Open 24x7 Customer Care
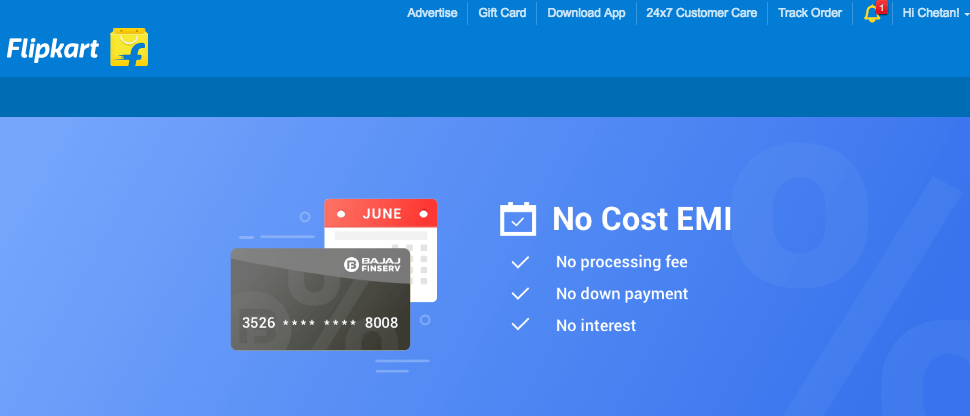 (702, 13)
